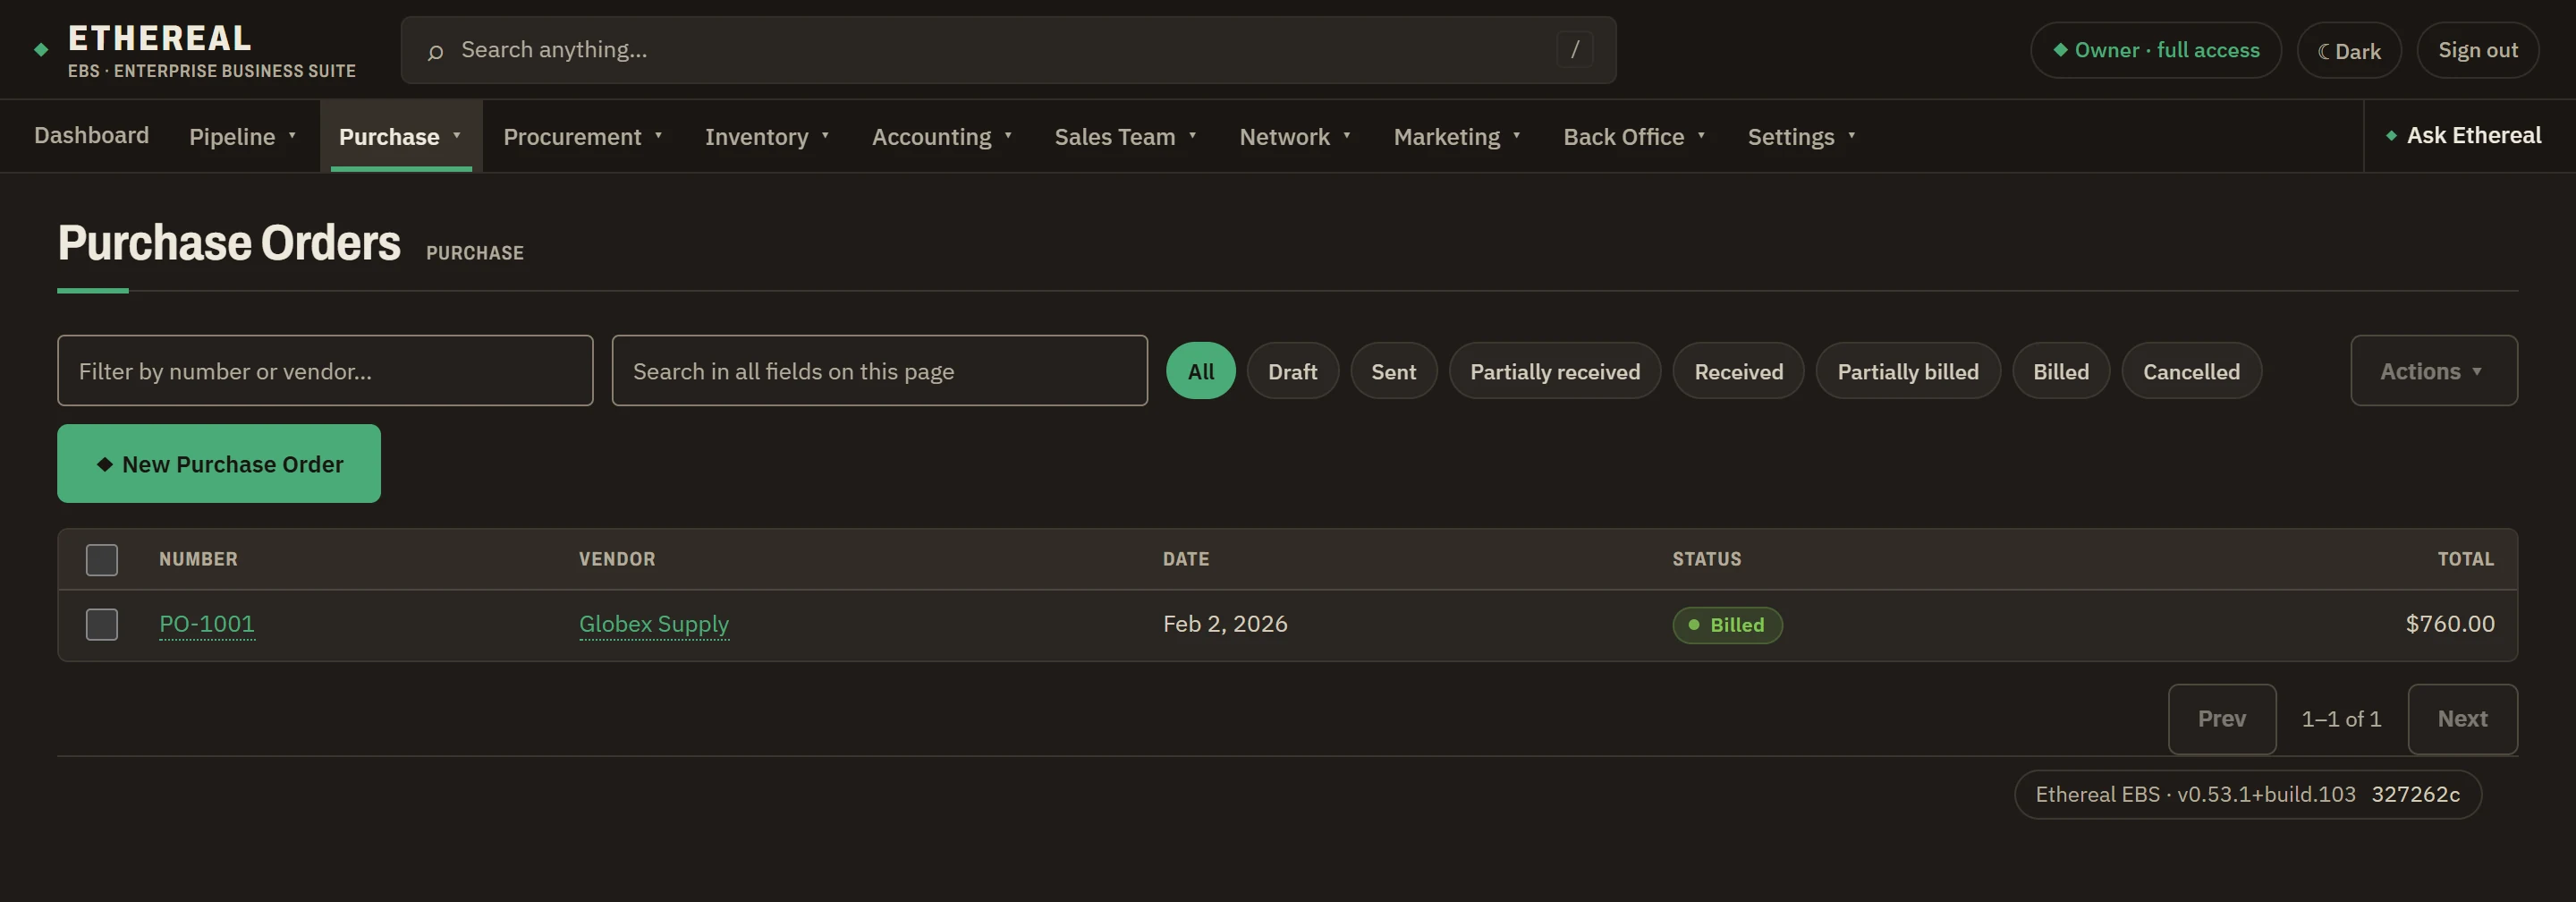This screenshot has width=2576, height=902.
Task: Tick the checkbox for PO-1001
Action: point(102,624)
